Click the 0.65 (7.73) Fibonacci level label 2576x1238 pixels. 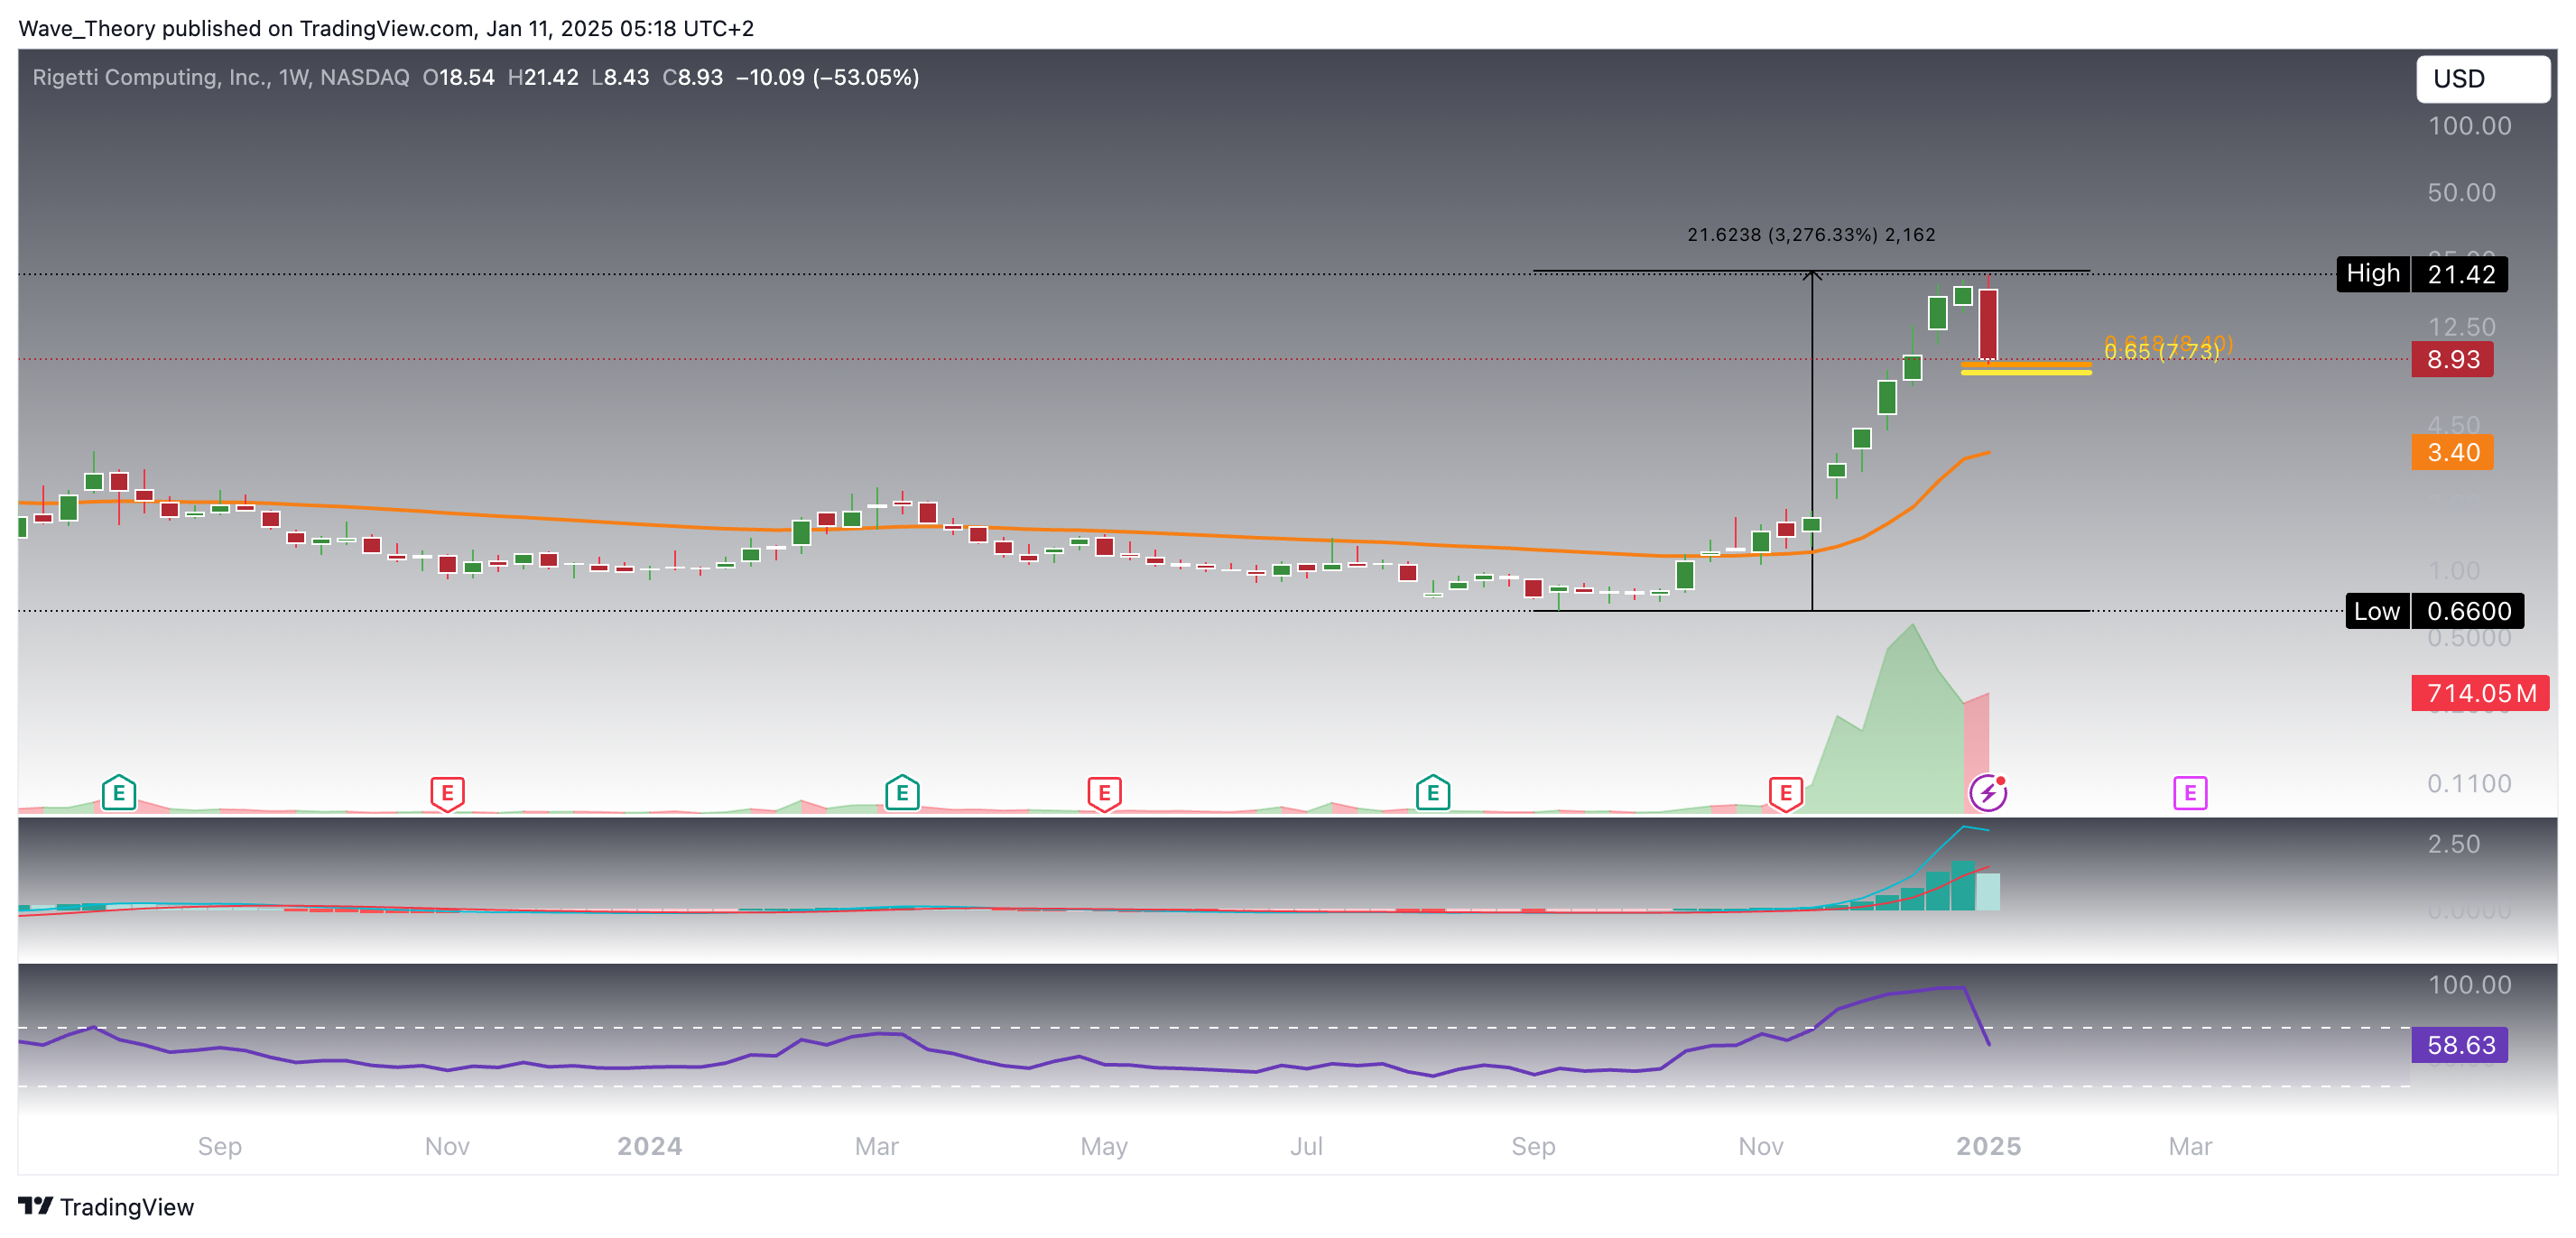2161,352
